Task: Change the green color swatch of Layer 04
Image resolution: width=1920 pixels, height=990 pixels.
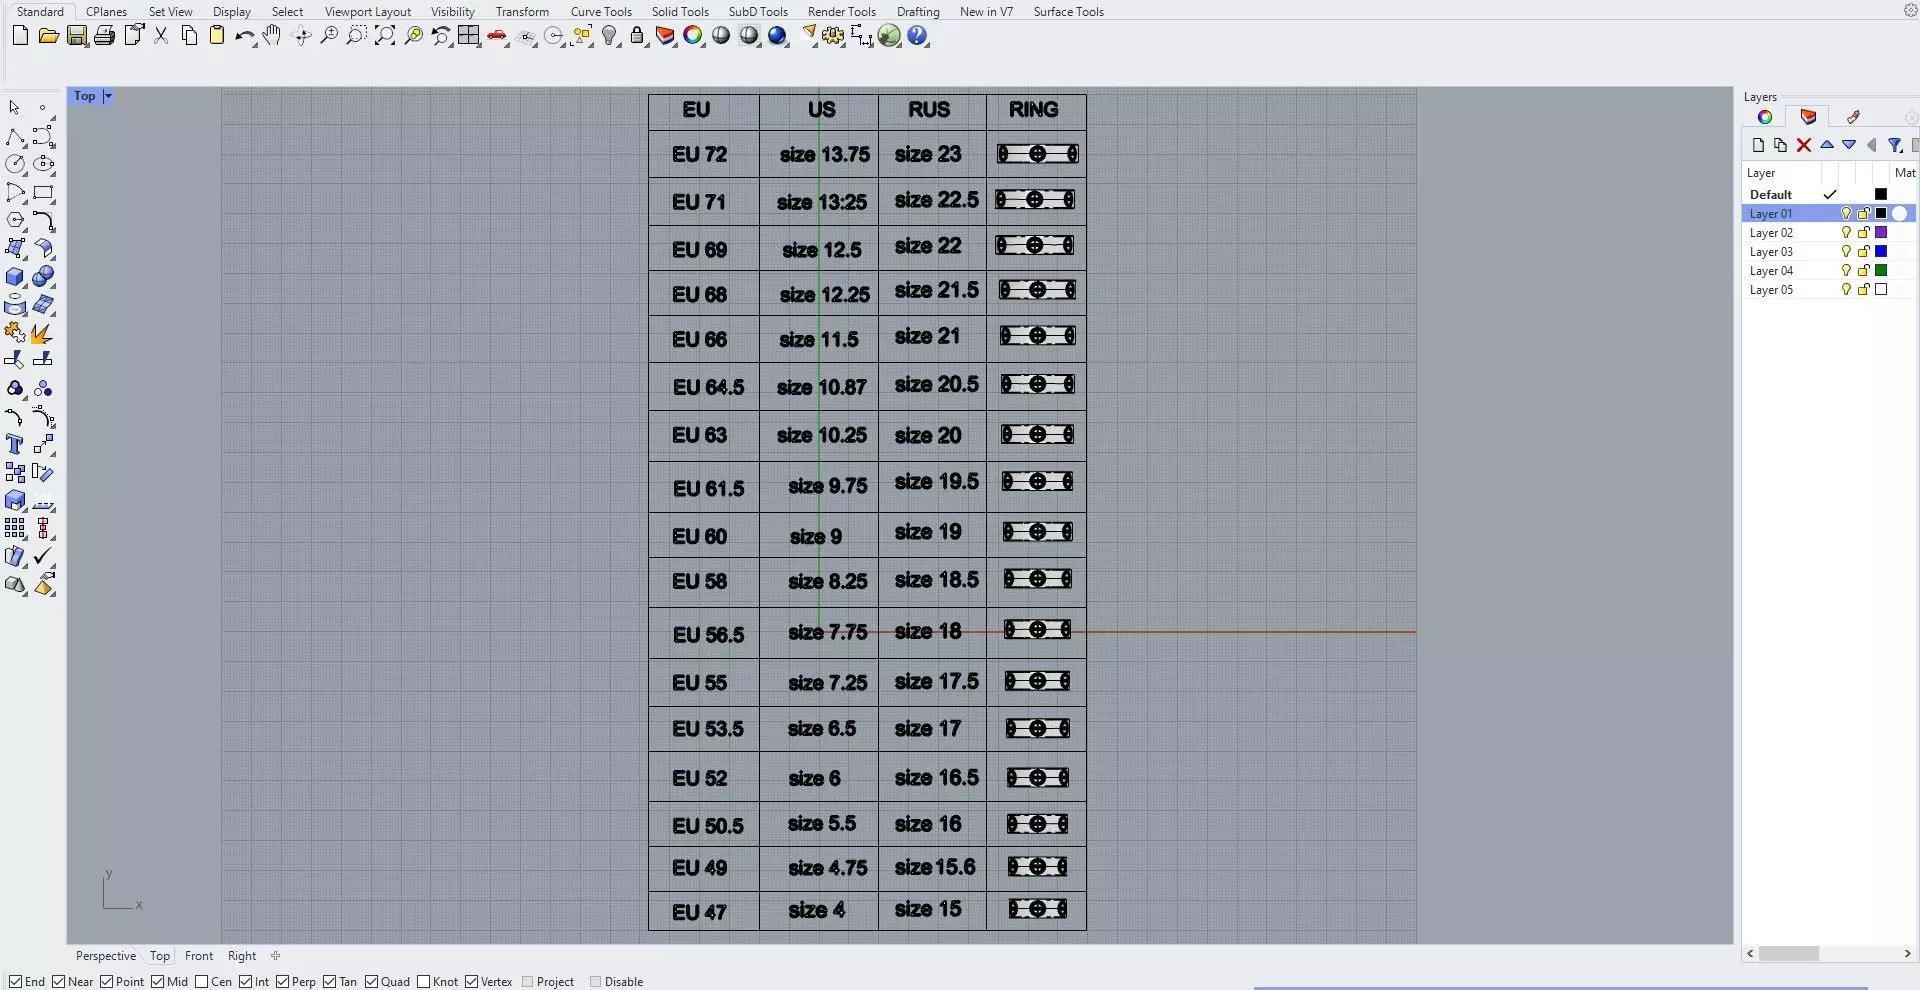Action: pyautogui.click(x=1881, y=271)
